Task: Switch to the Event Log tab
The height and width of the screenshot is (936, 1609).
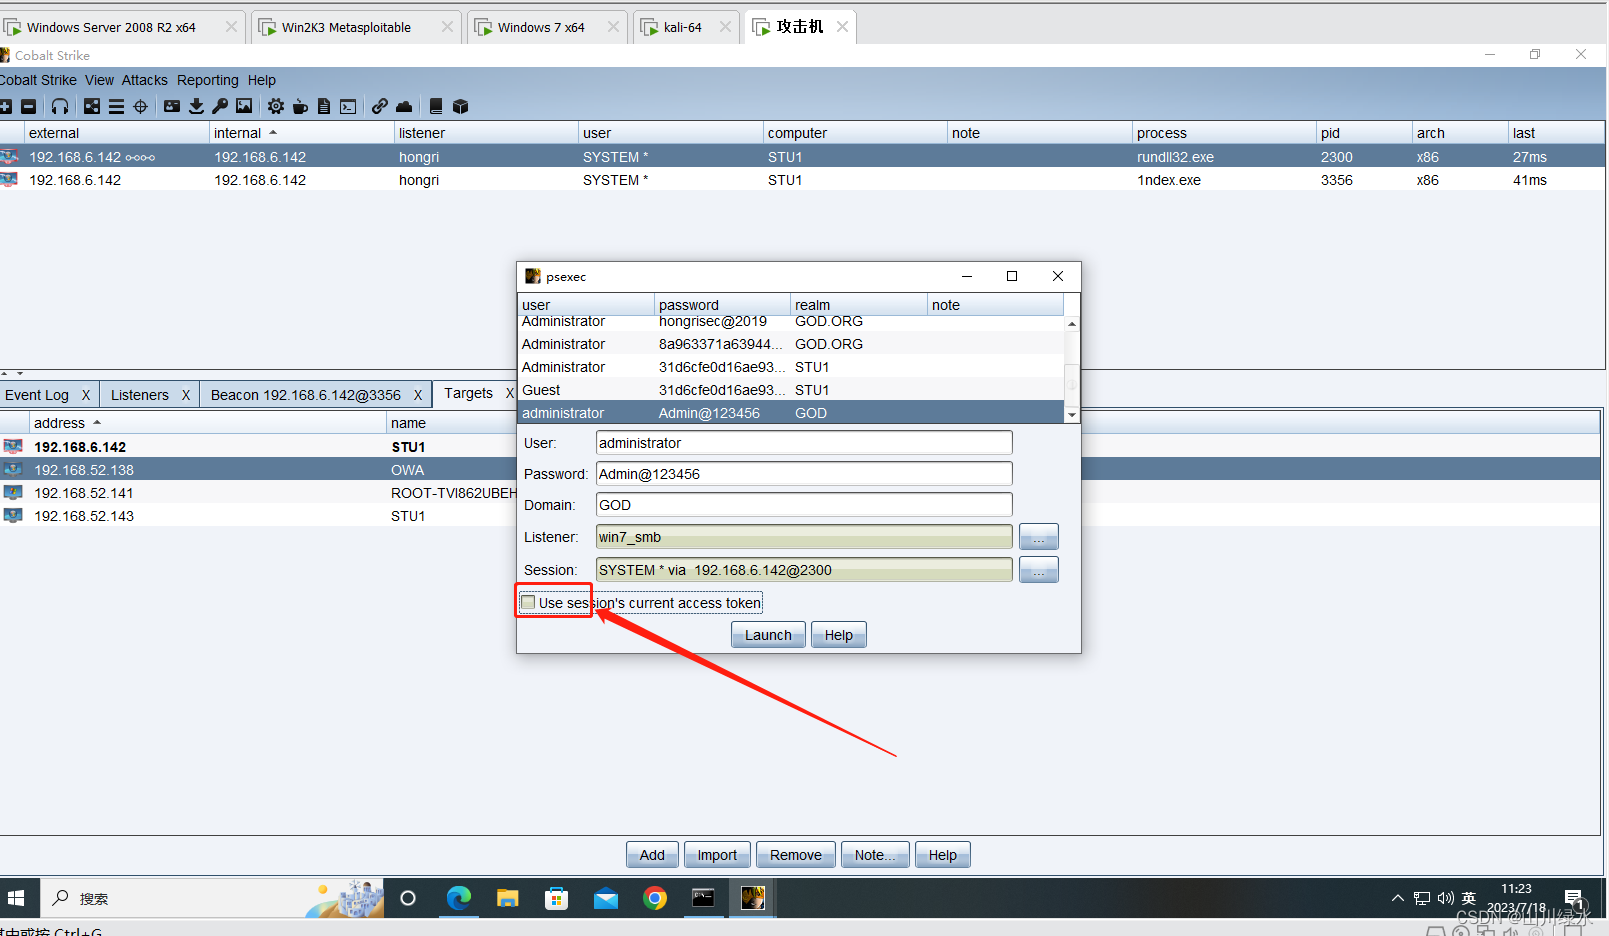Action: (37, 395)
